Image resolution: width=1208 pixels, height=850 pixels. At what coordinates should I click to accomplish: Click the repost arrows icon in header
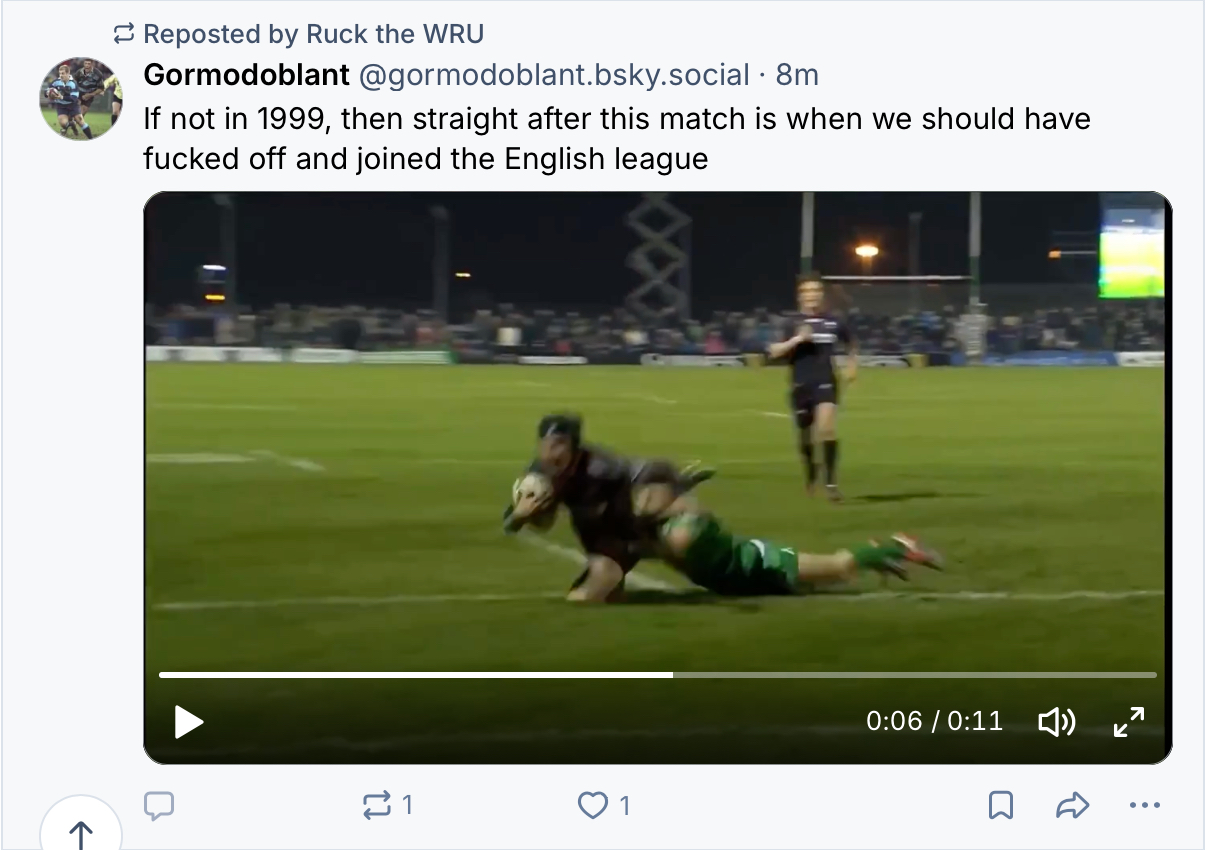coord(124,34)
